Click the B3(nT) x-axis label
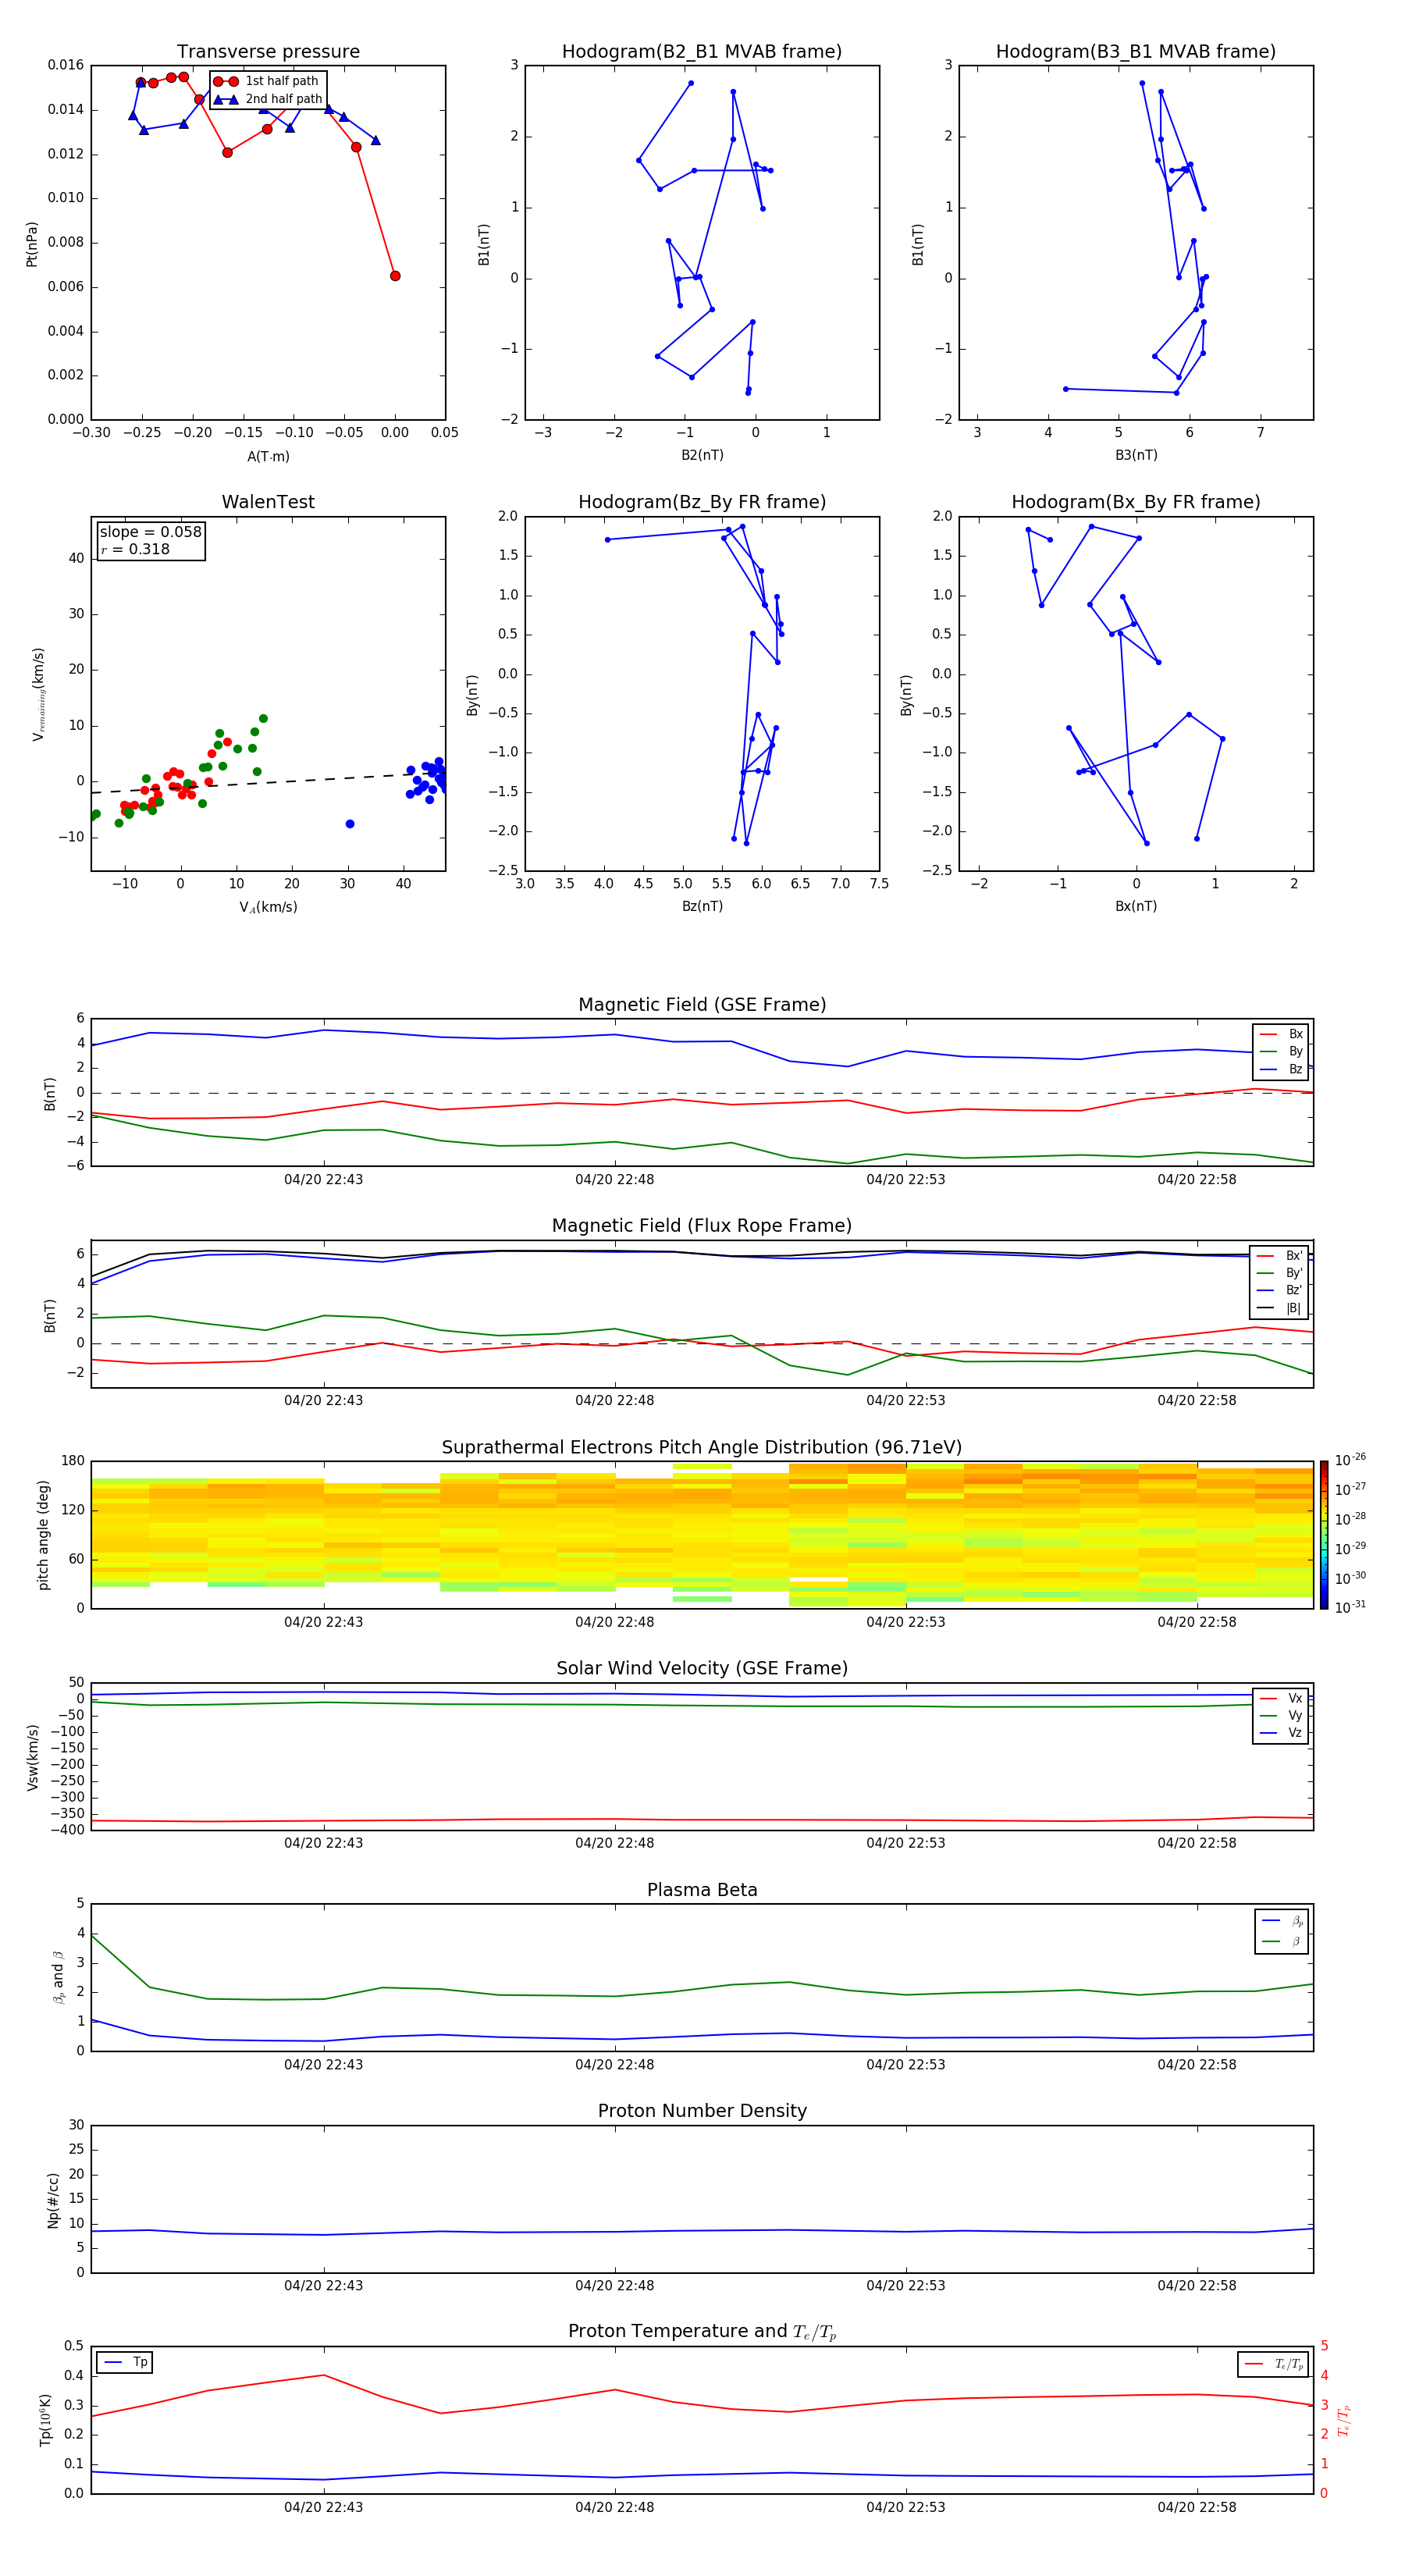 (x=1136, y=455)
